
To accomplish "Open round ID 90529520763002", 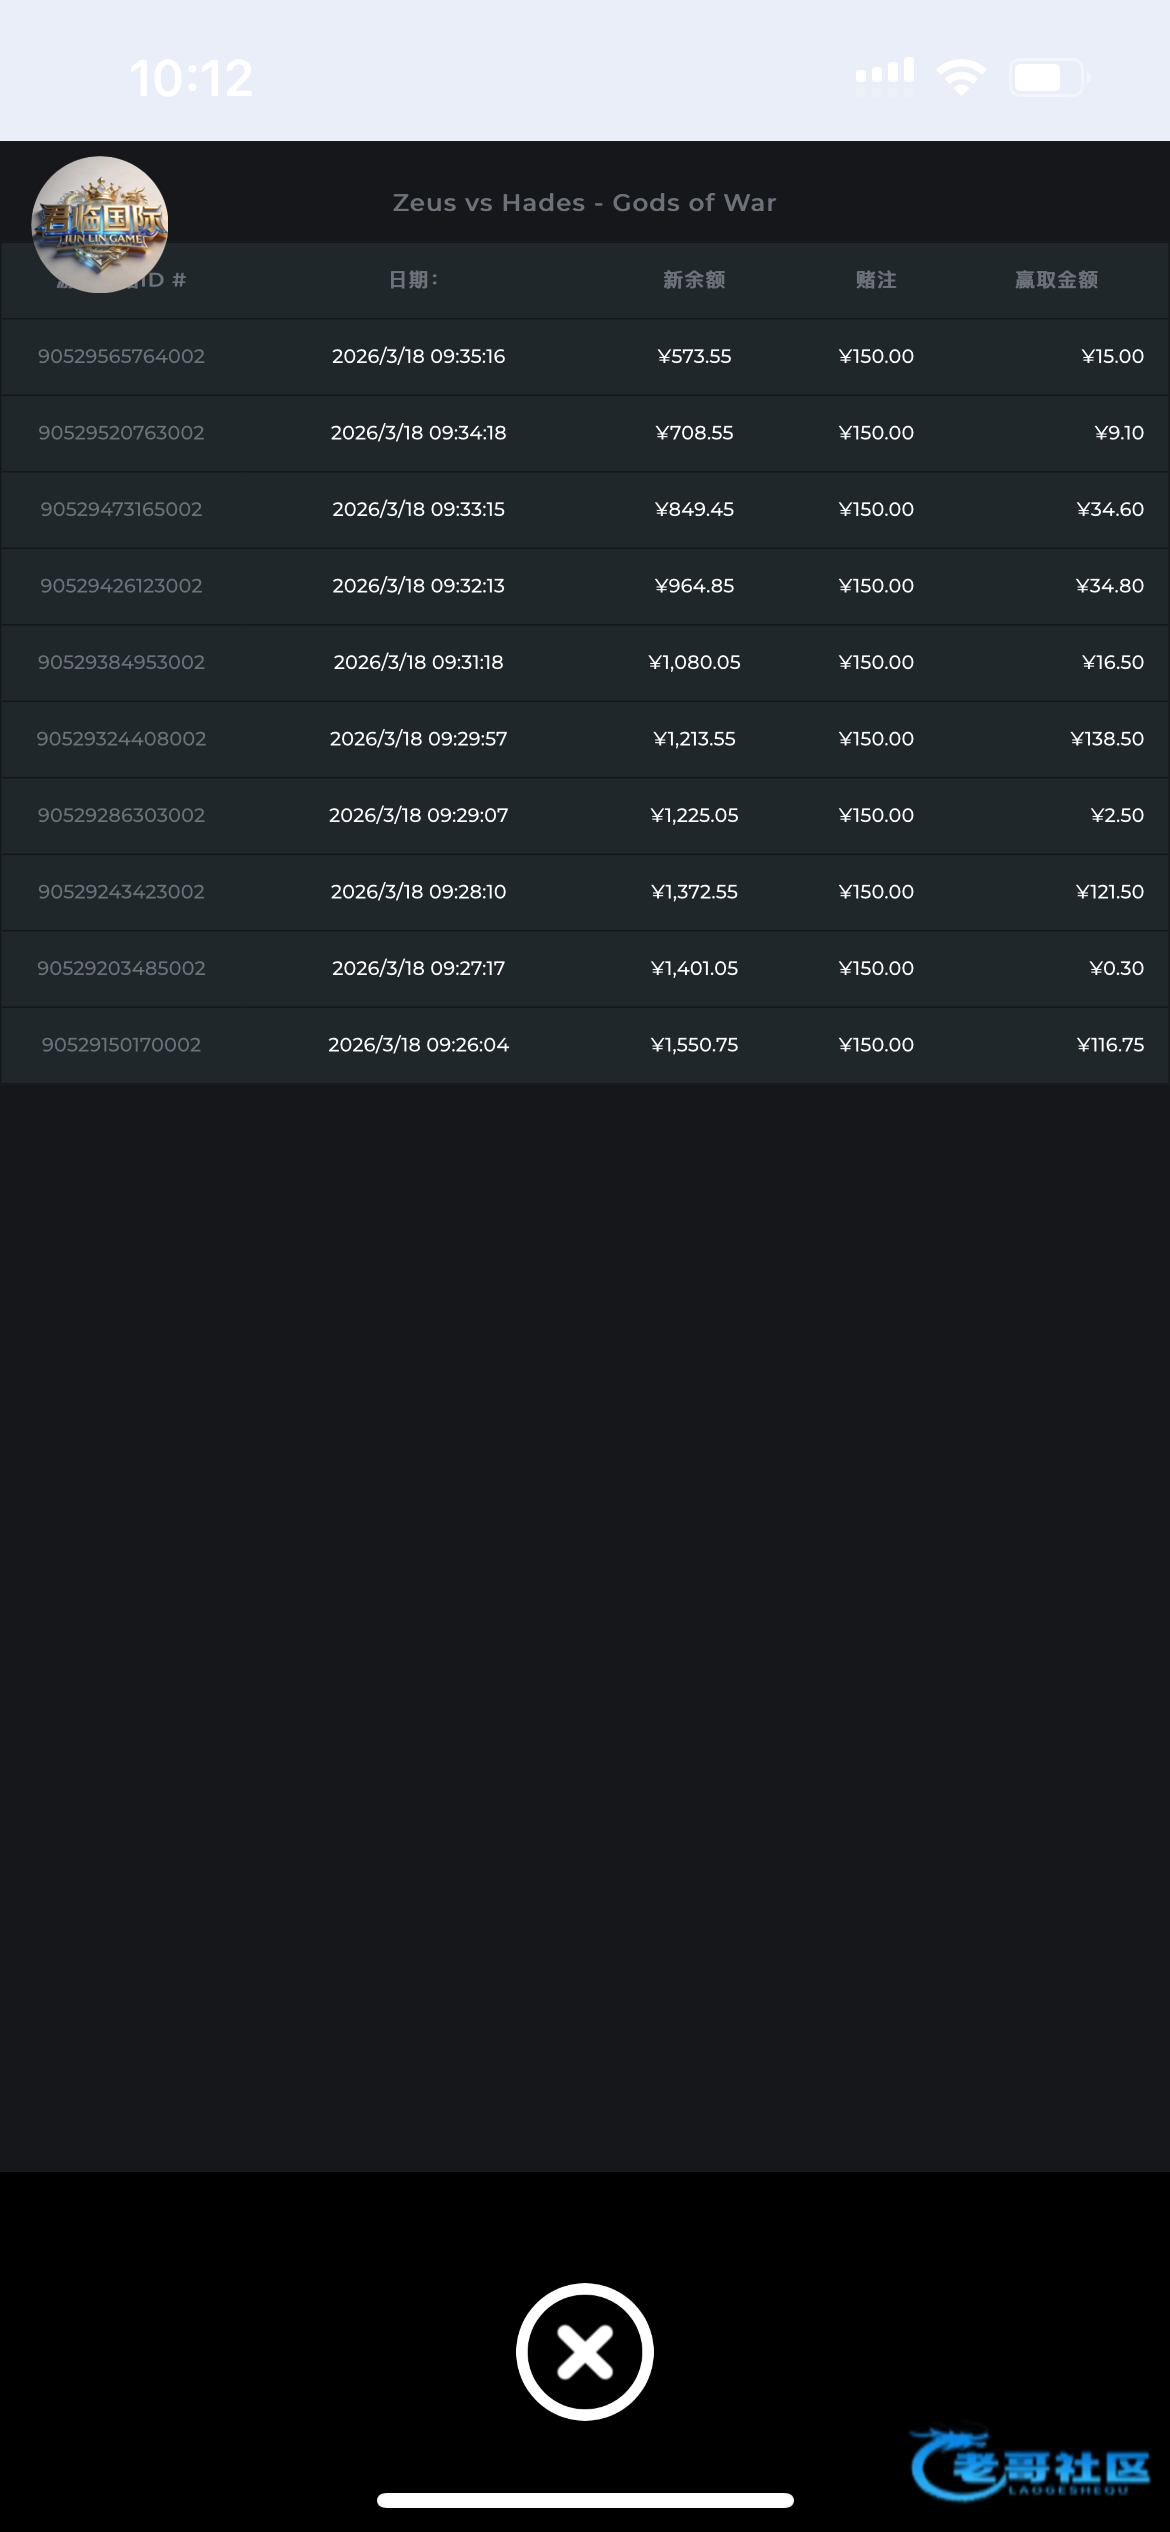I will pyautogui.click(x=121, y=433).
